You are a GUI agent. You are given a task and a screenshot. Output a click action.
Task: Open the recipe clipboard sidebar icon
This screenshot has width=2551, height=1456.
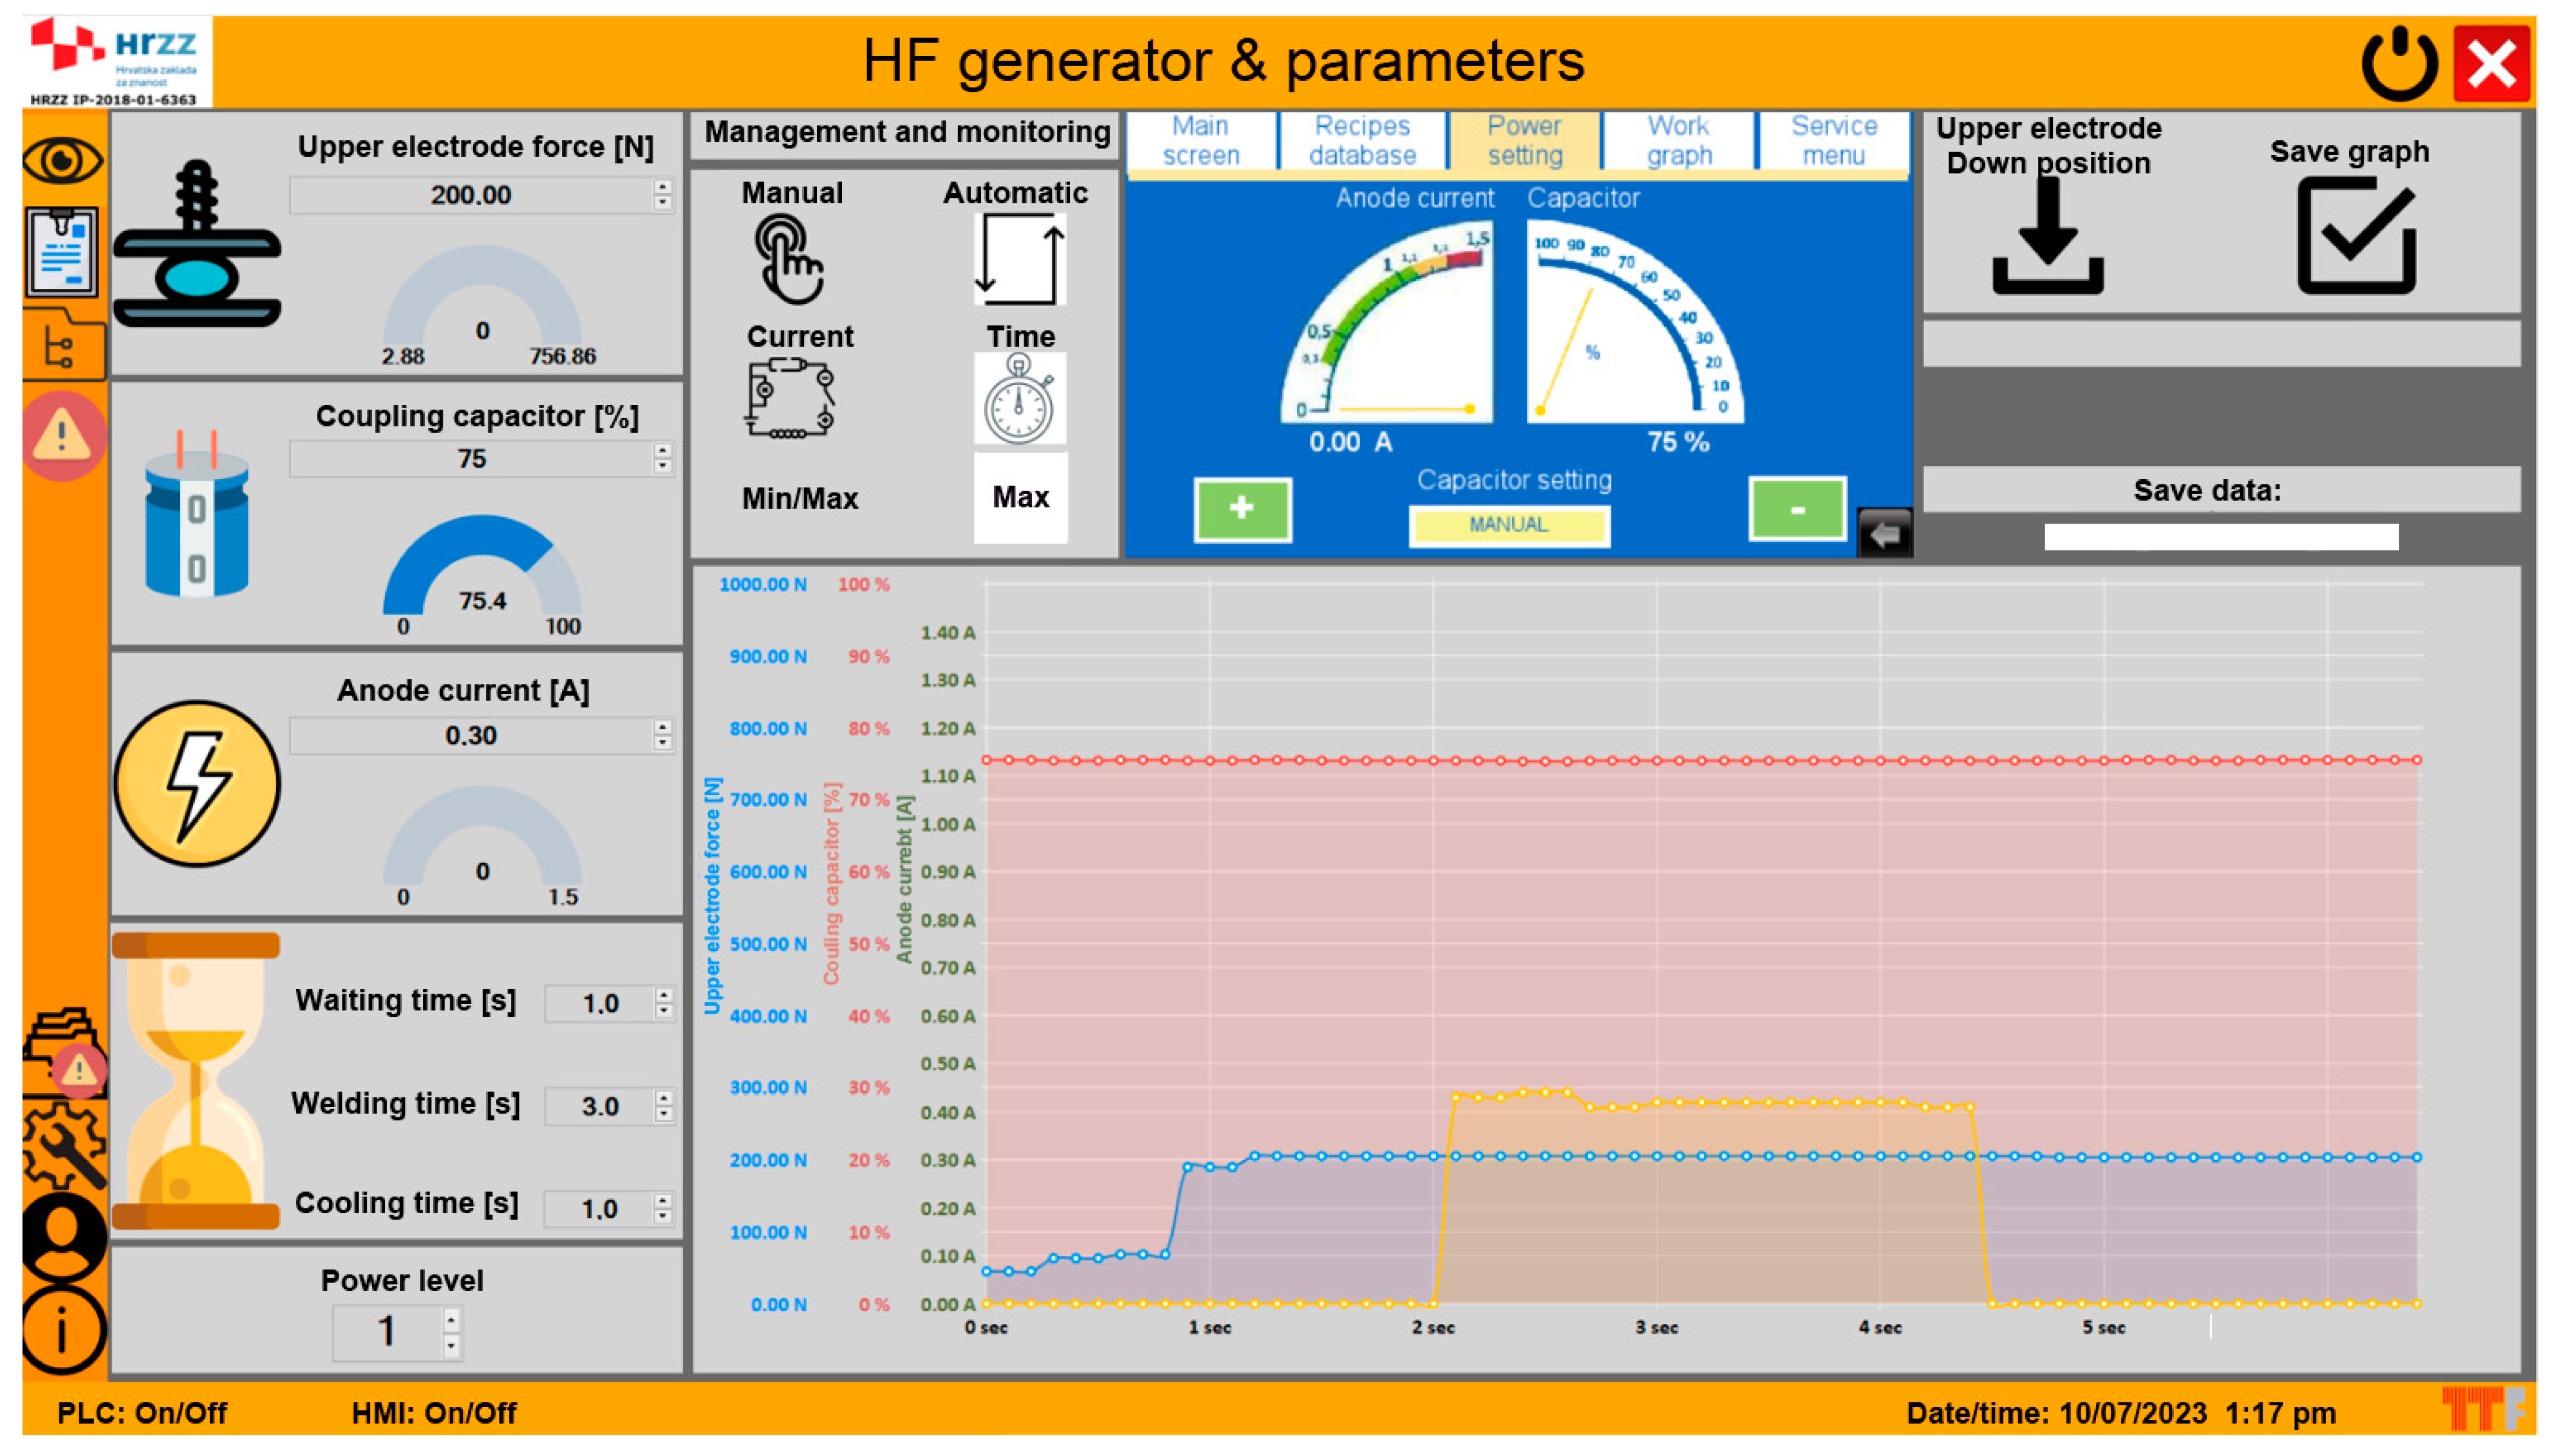pos(62,253)
